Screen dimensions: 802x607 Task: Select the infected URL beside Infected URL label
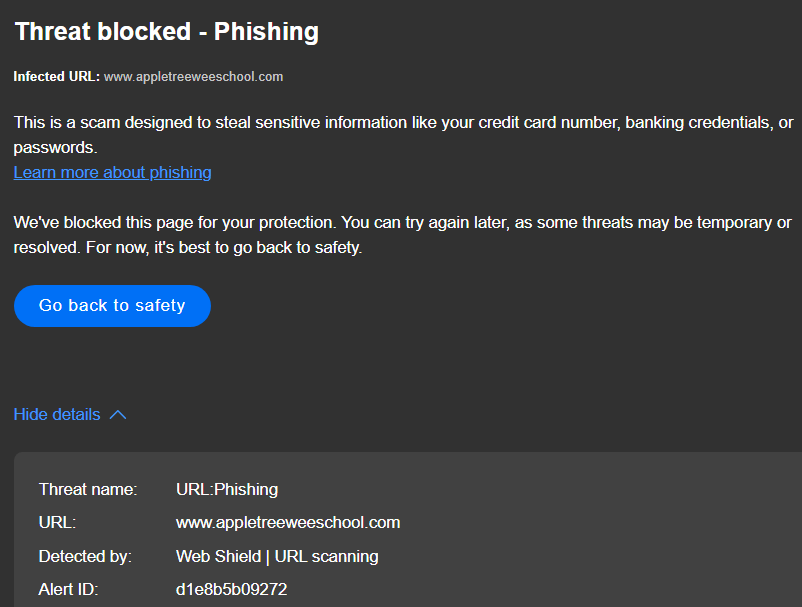[x=193, y=77]
